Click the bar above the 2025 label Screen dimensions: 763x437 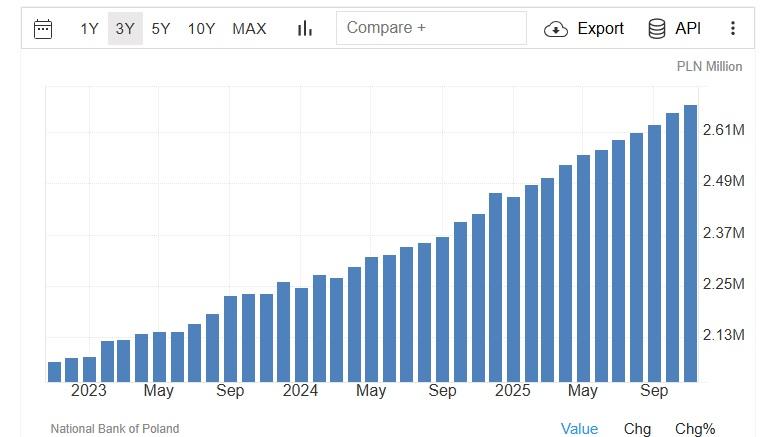513,289
